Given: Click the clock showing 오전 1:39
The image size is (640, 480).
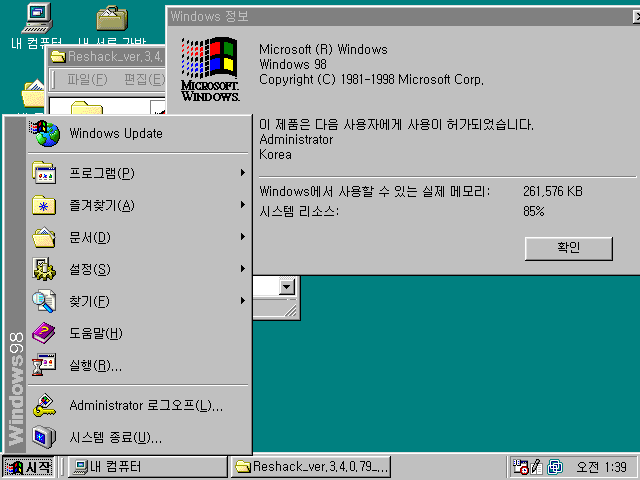Looking at the screenshot, I should pyautogui.click(x=601, y=467).
